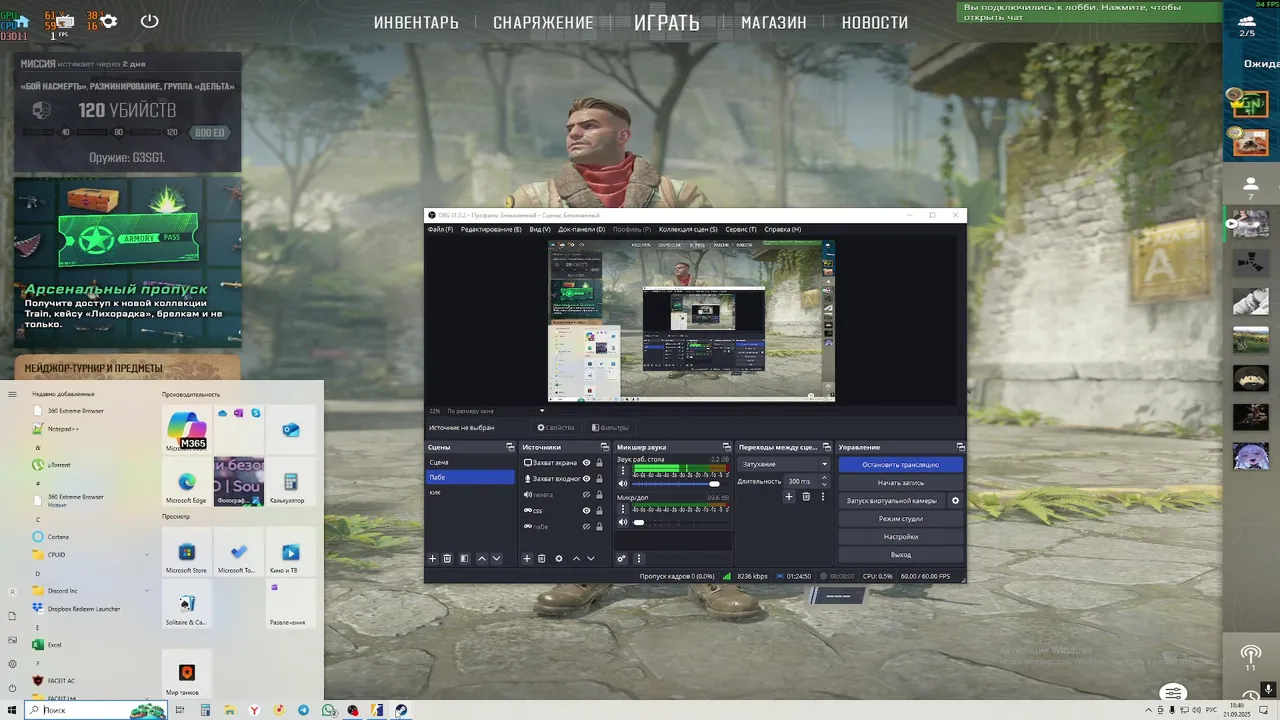Expand CPUID folder in Start menu

pos(147,554)
